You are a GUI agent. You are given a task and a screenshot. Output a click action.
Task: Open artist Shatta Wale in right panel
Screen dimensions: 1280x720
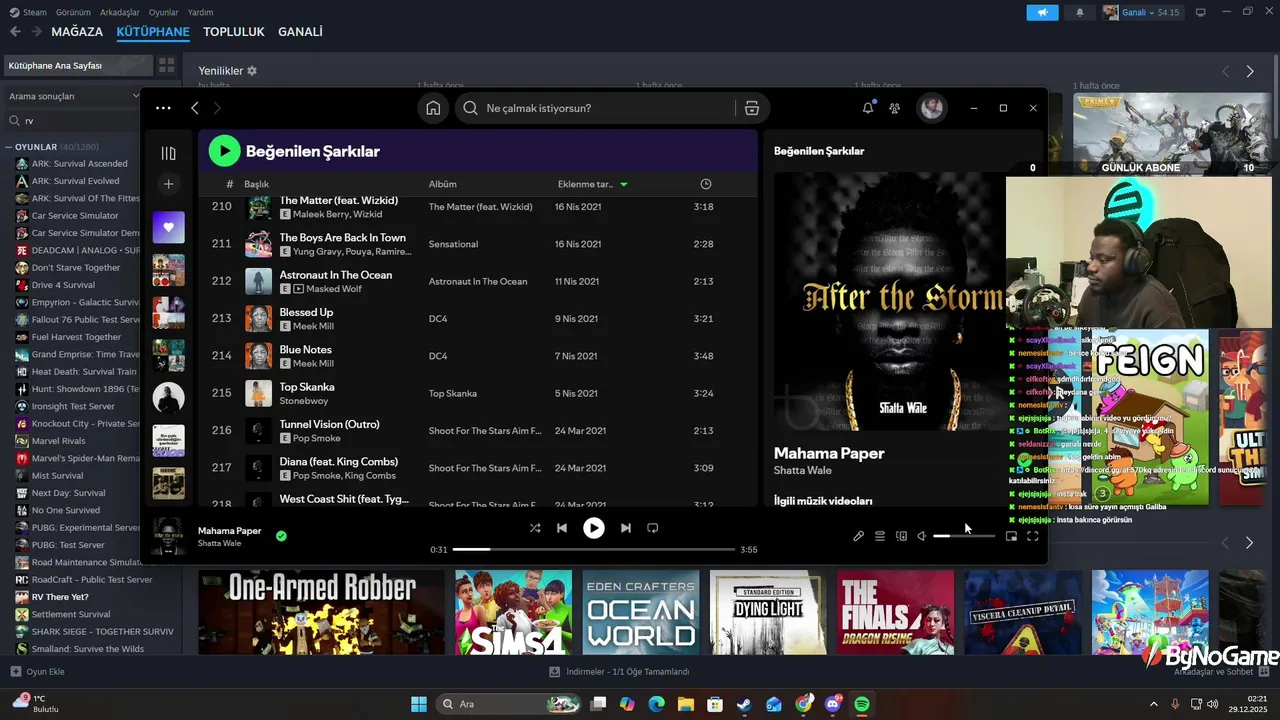click(x=803, y=470)
